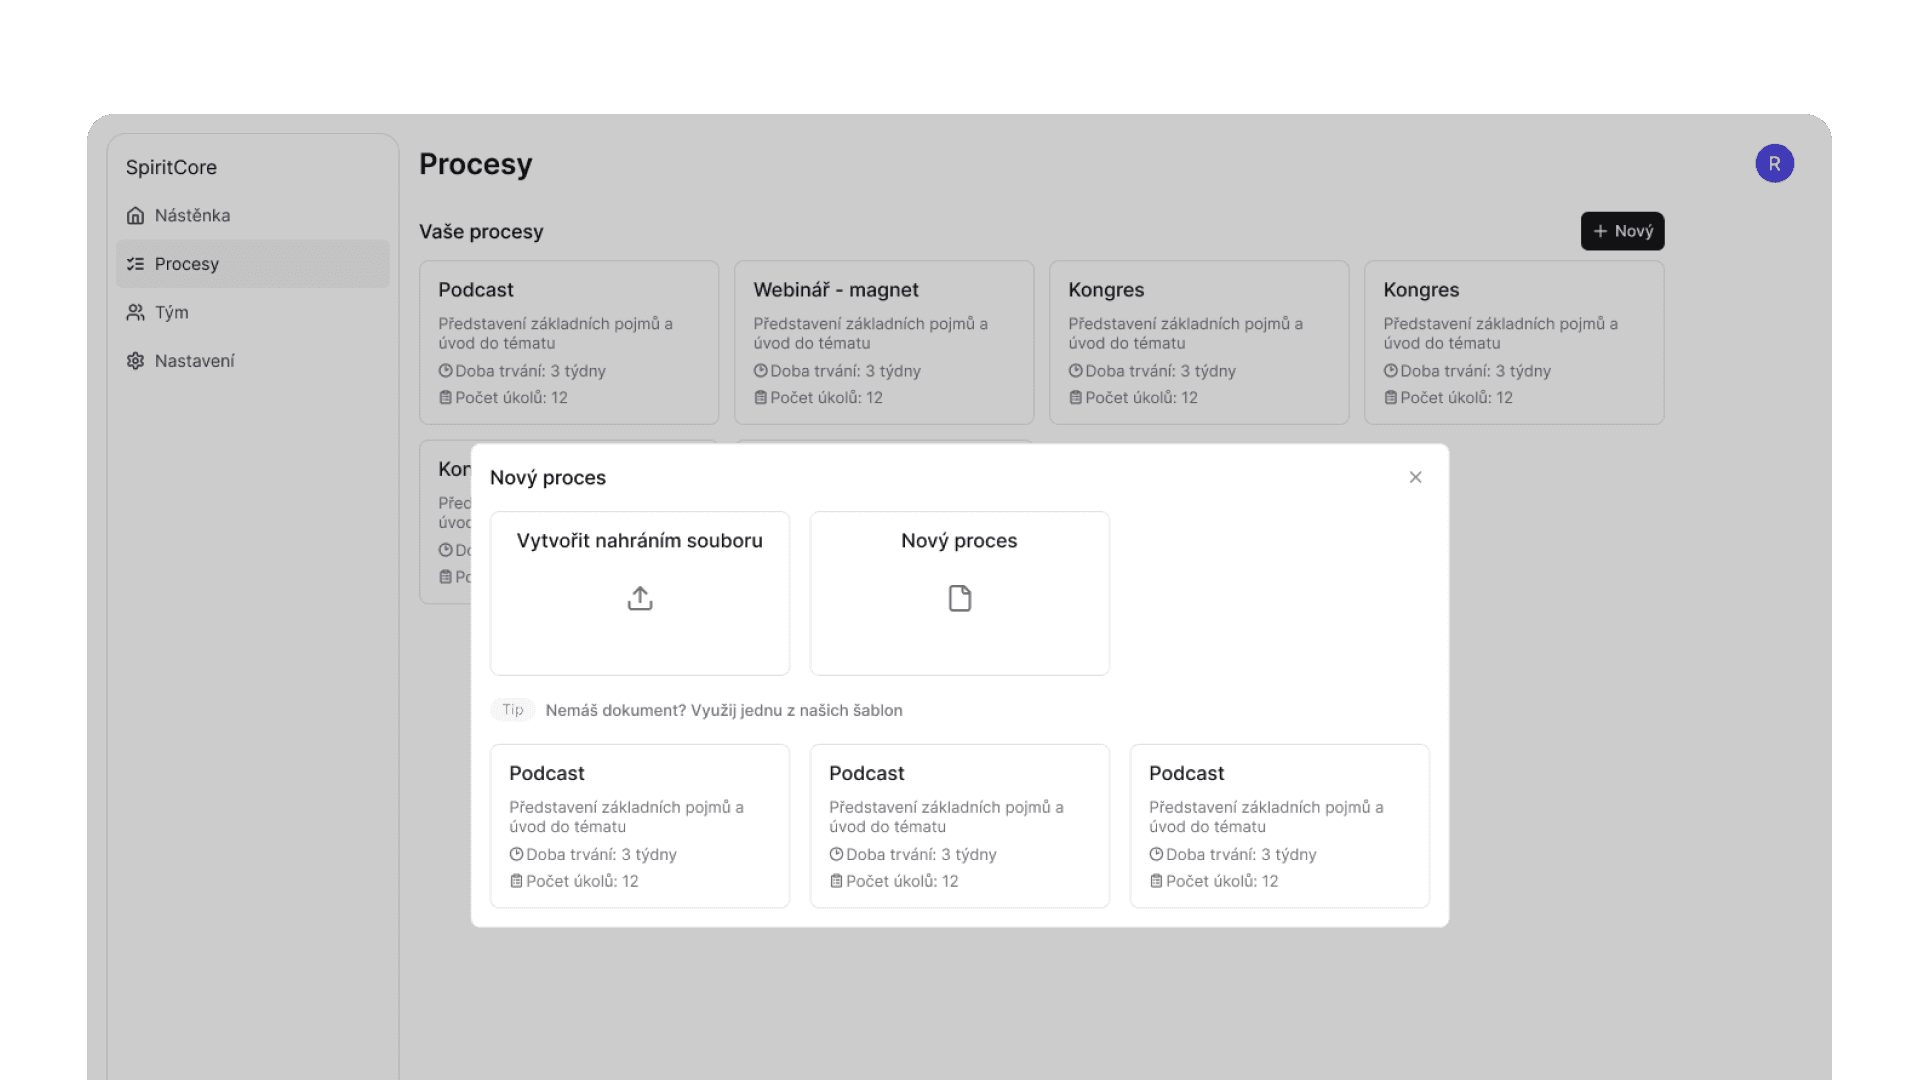
Task: Go to Nástěnka in the sidebar
Action: point(192,216)
